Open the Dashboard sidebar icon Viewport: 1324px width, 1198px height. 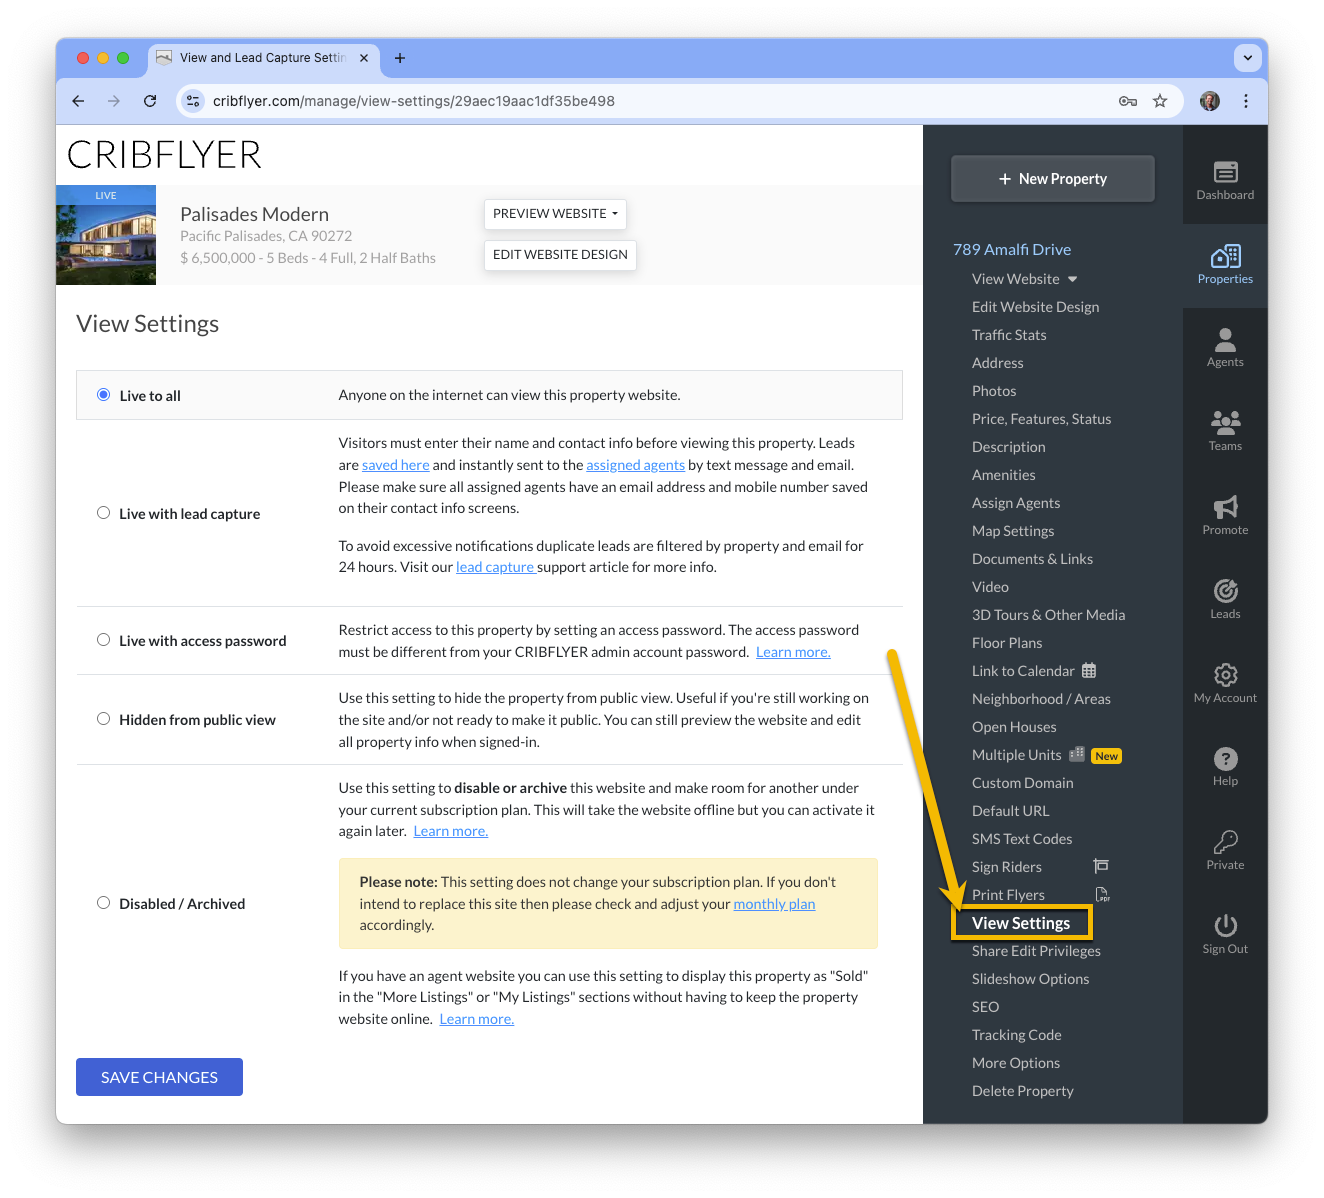click(1225, 172)
